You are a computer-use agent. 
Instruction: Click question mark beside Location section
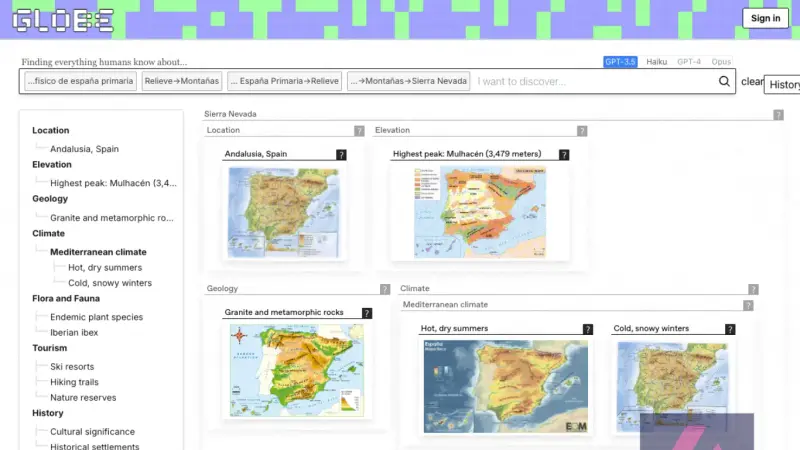359,131
